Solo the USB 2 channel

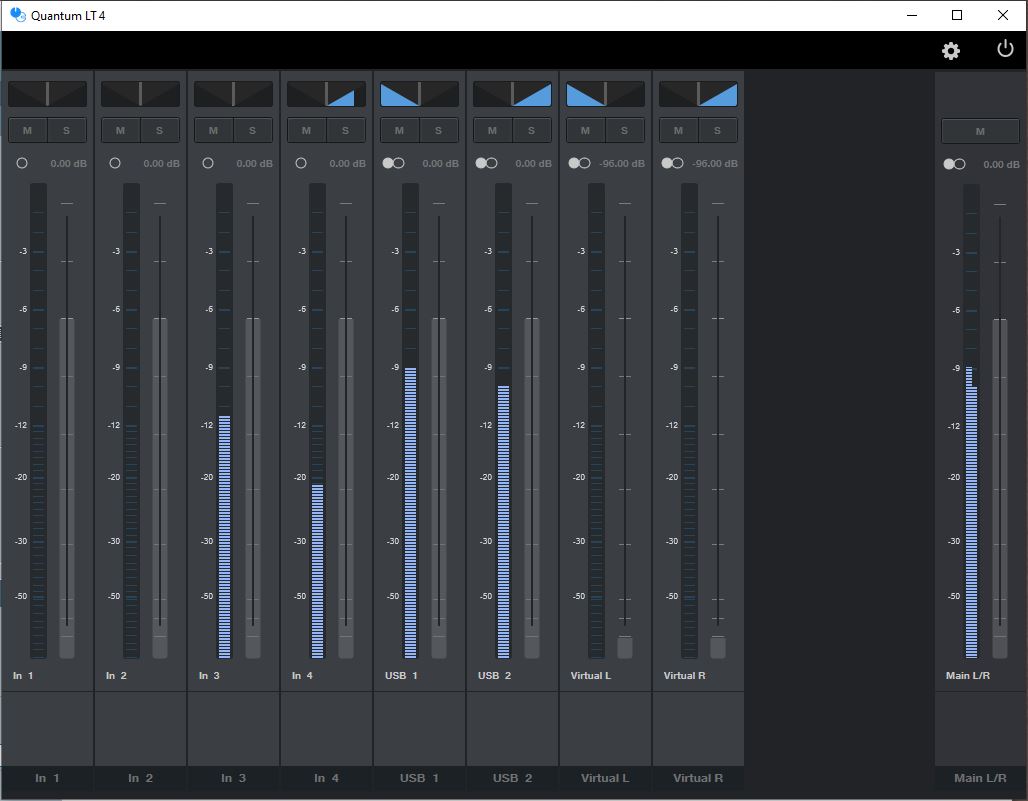click(532, 130)
